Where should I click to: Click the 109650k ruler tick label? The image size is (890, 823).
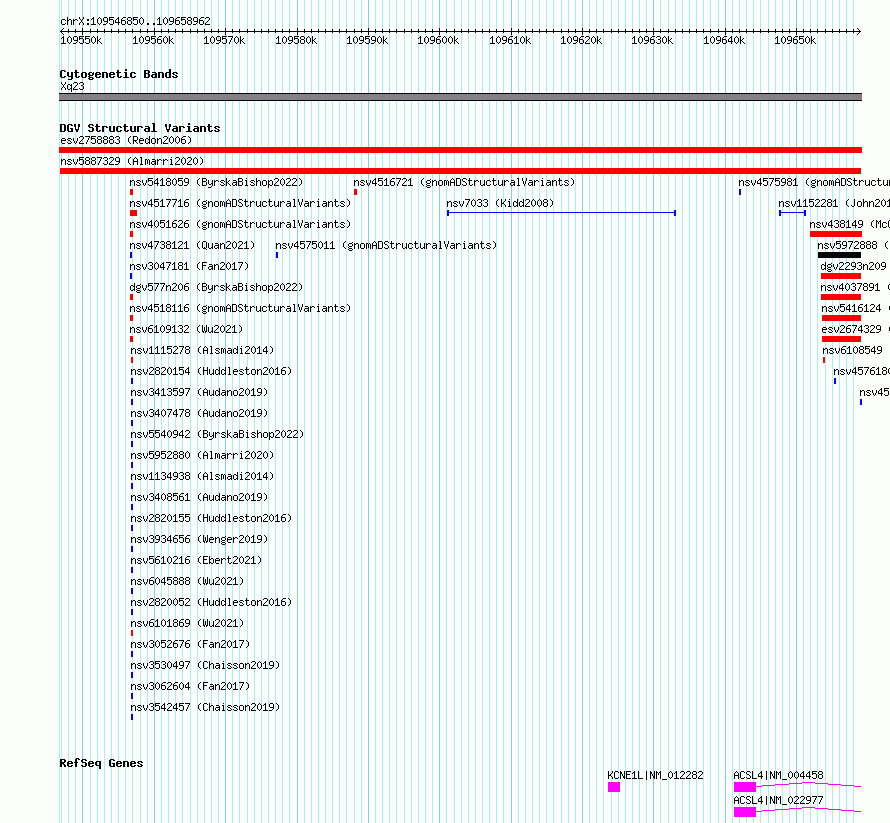point(795,40)
